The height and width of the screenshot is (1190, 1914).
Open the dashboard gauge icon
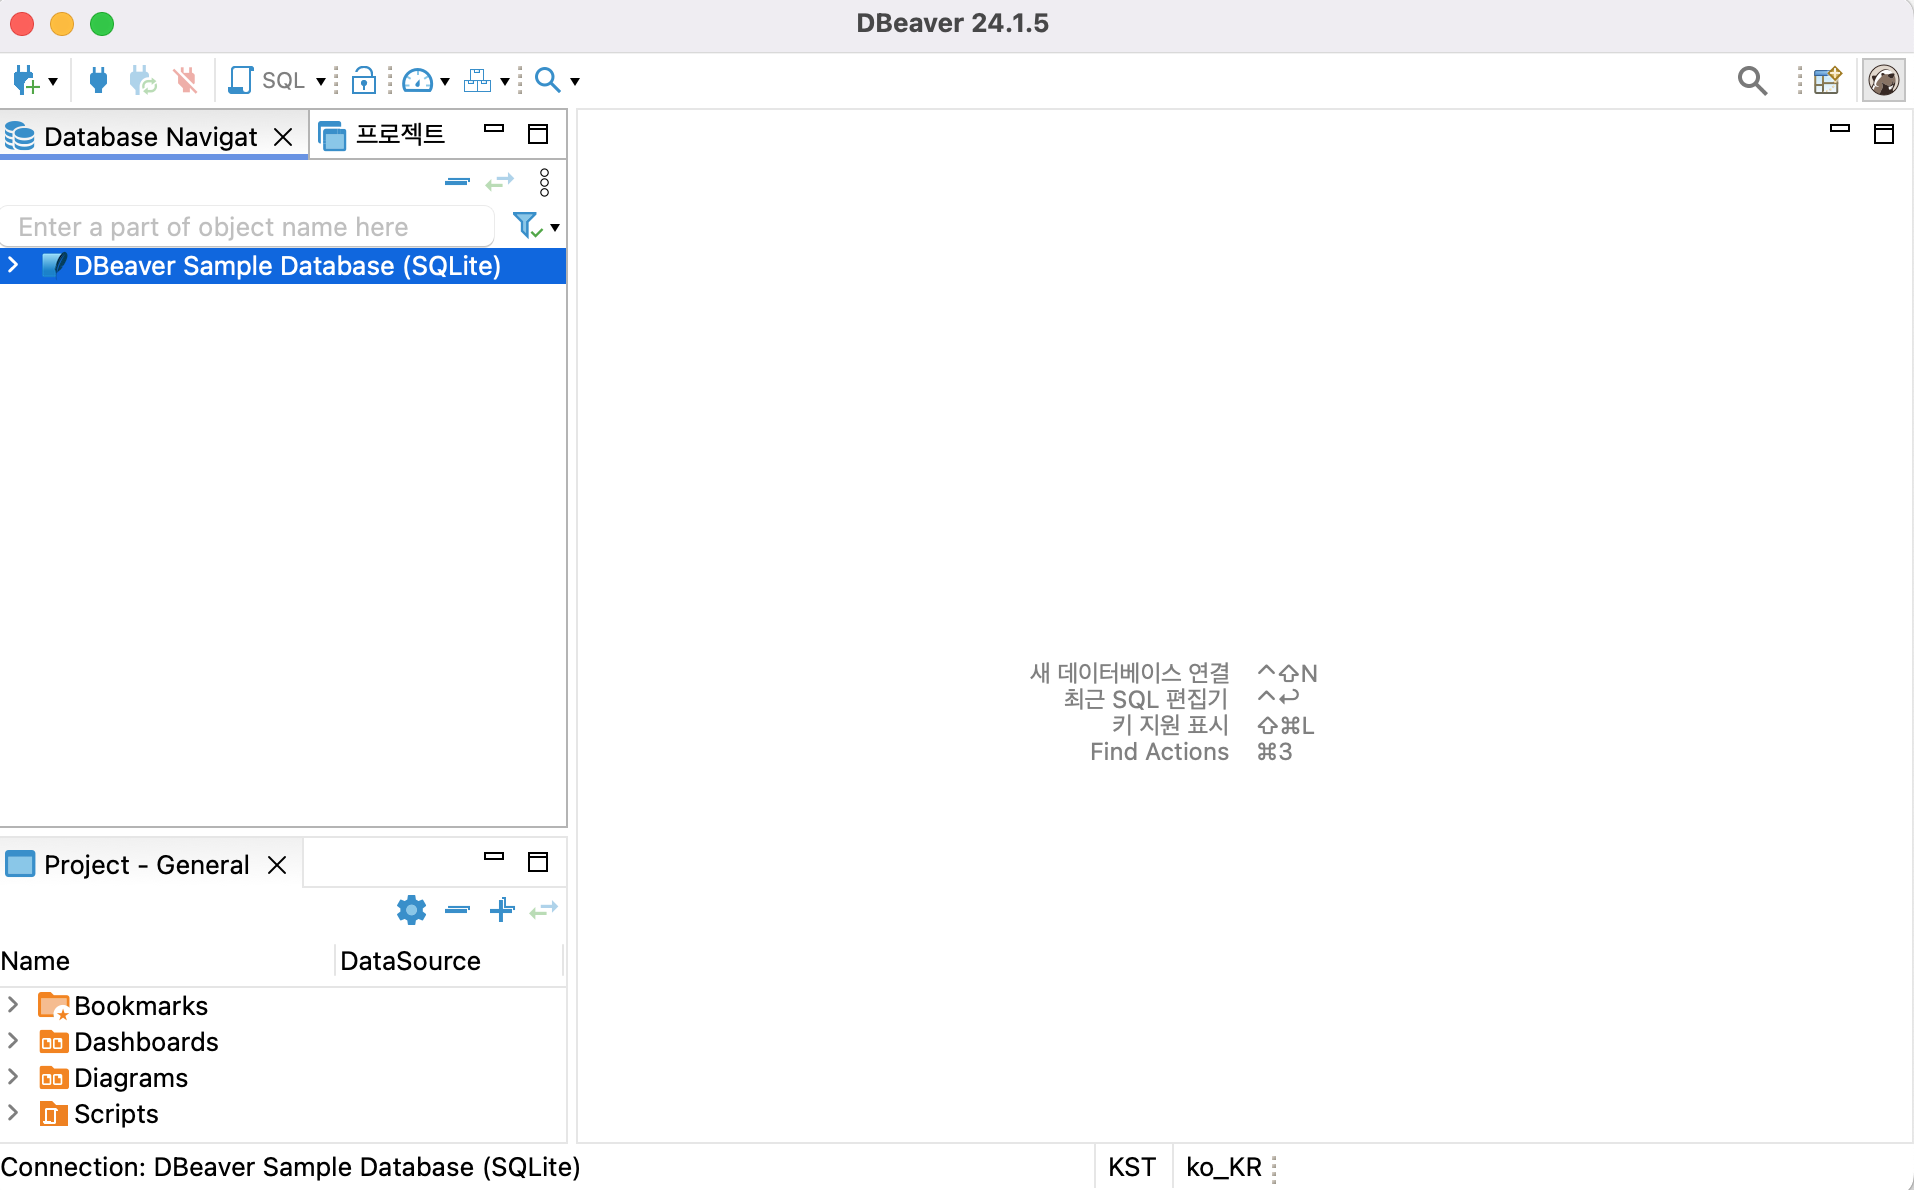tap(417, 80)
